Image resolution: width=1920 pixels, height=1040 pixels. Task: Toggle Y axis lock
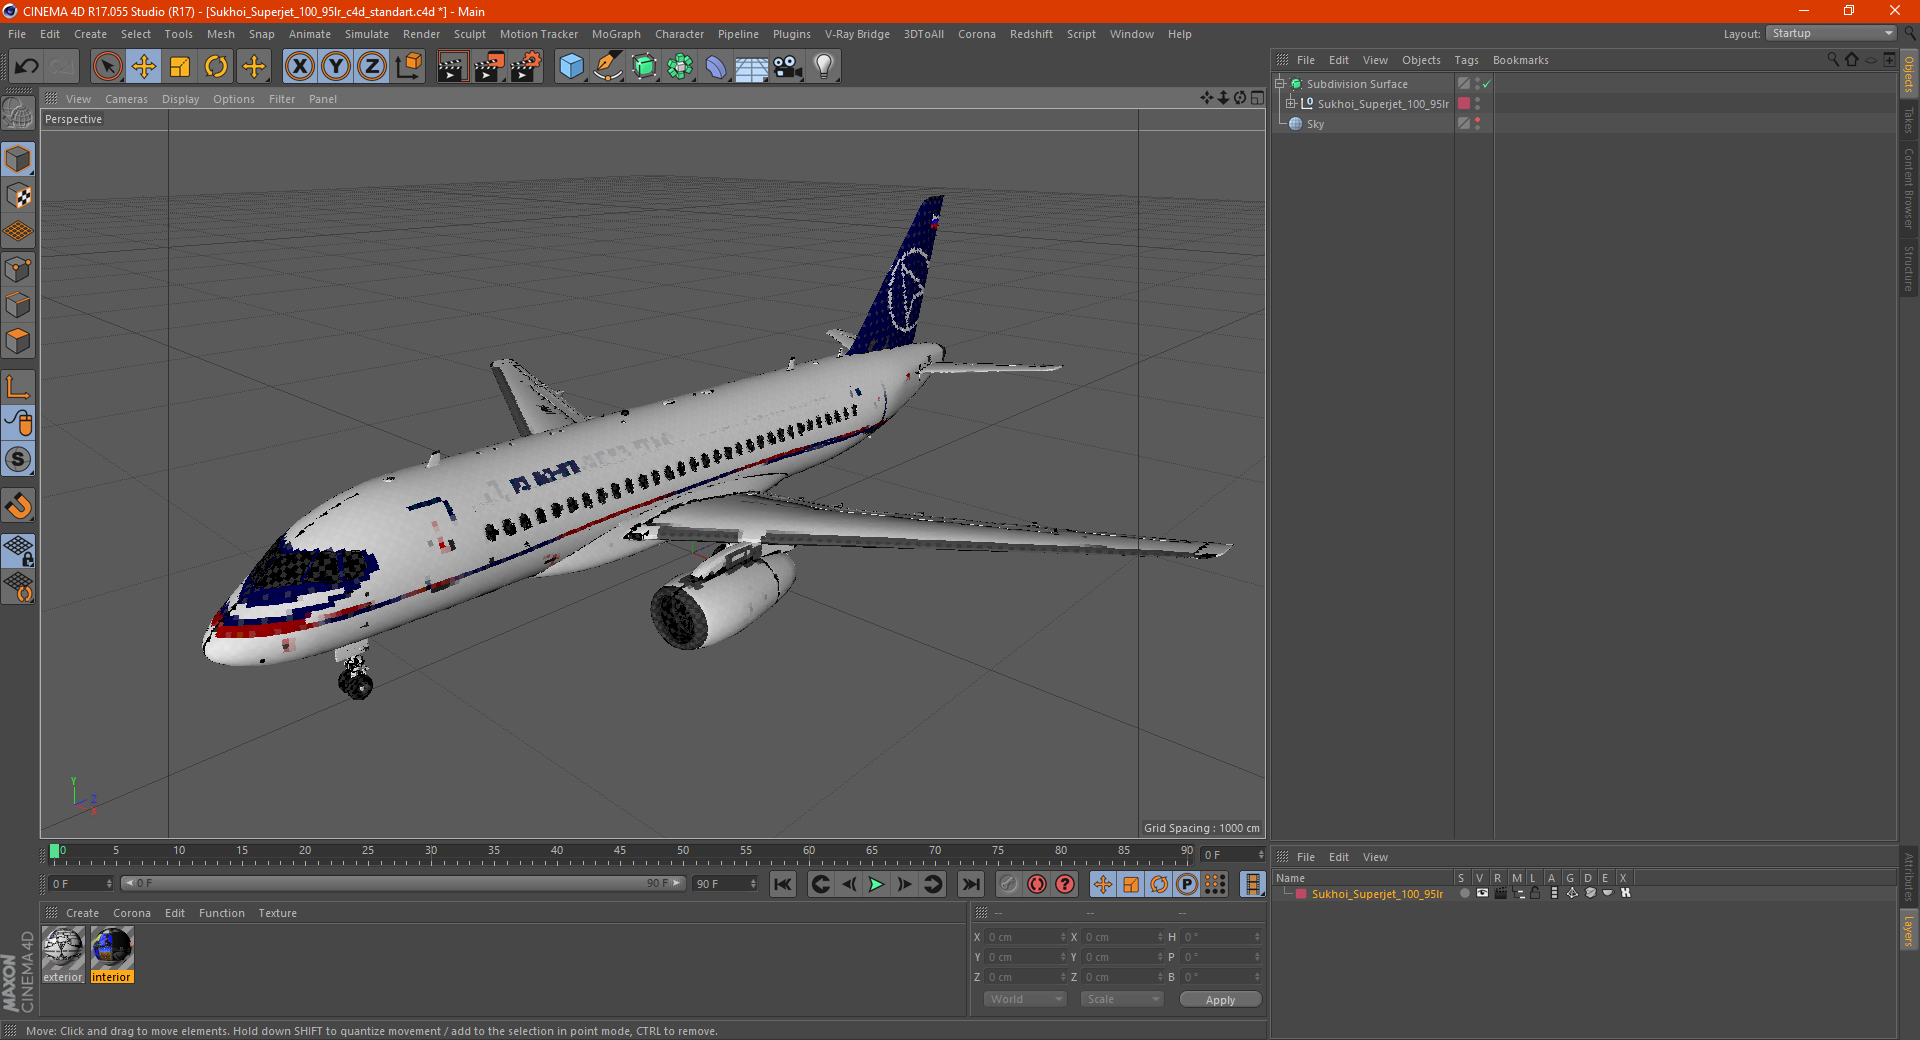click(x=336, y=67)
